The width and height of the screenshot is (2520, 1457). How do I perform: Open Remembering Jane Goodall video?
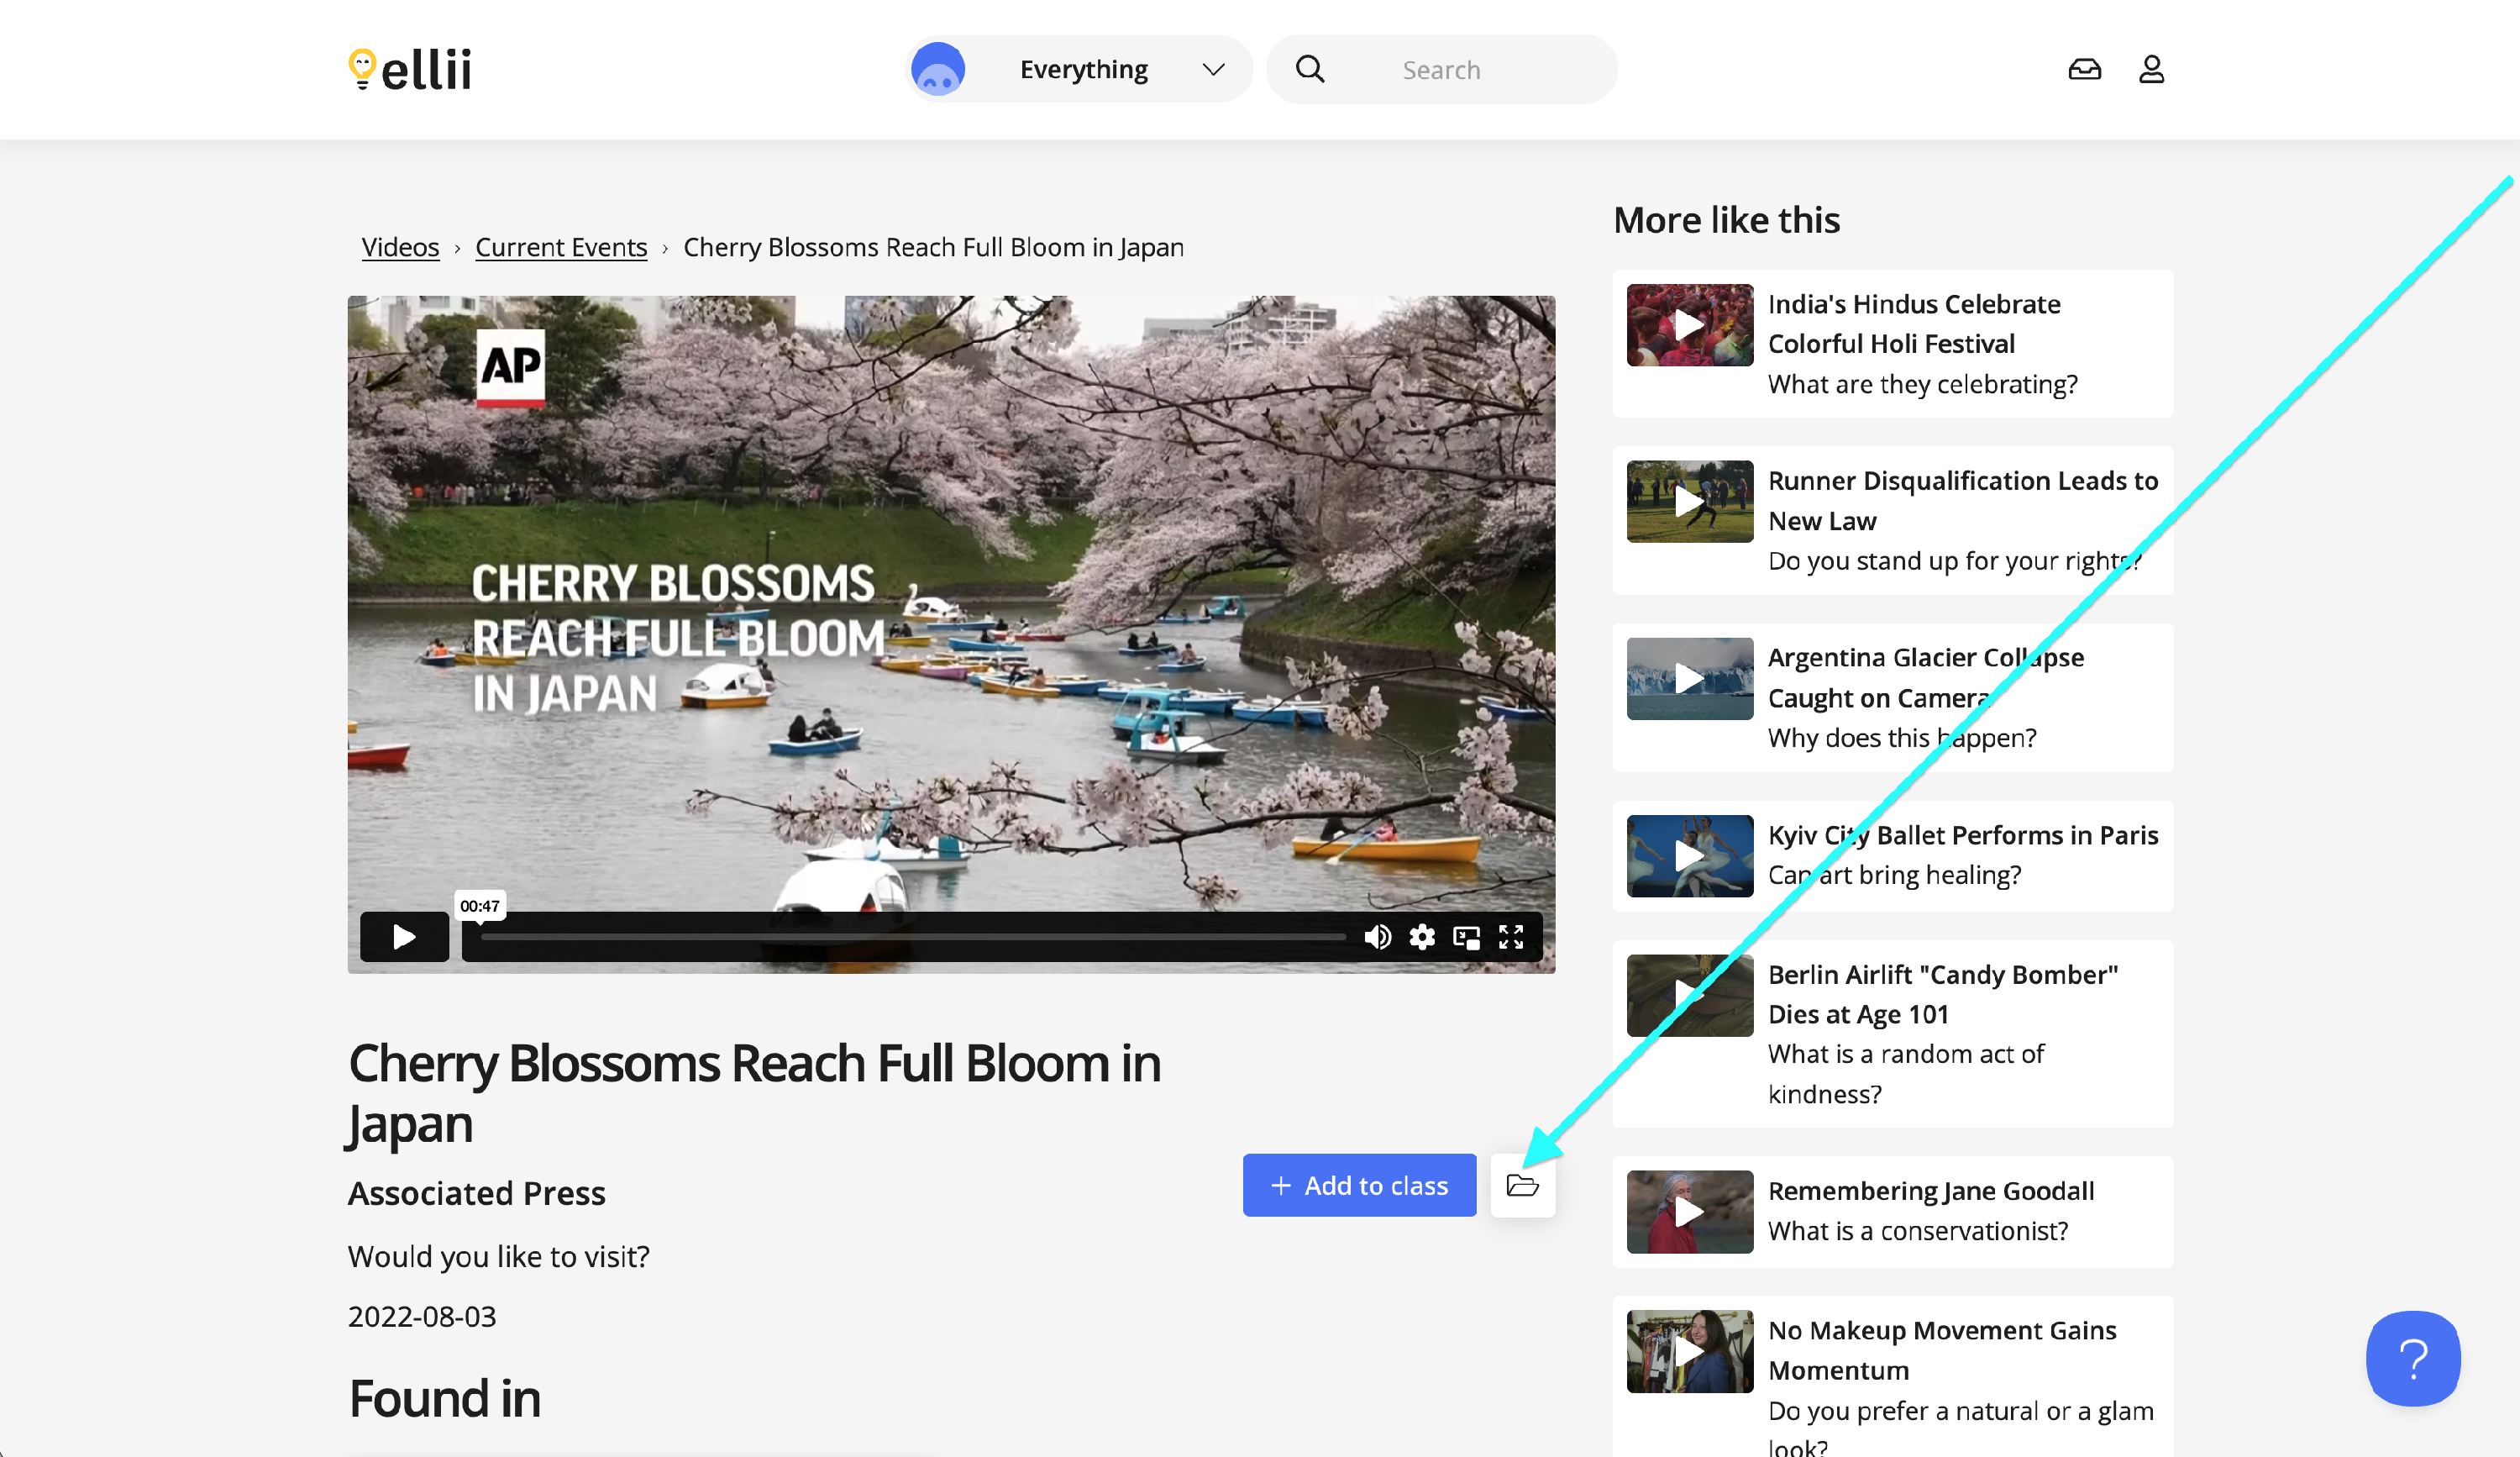pyautogui.click(x=1930, y=1191)
